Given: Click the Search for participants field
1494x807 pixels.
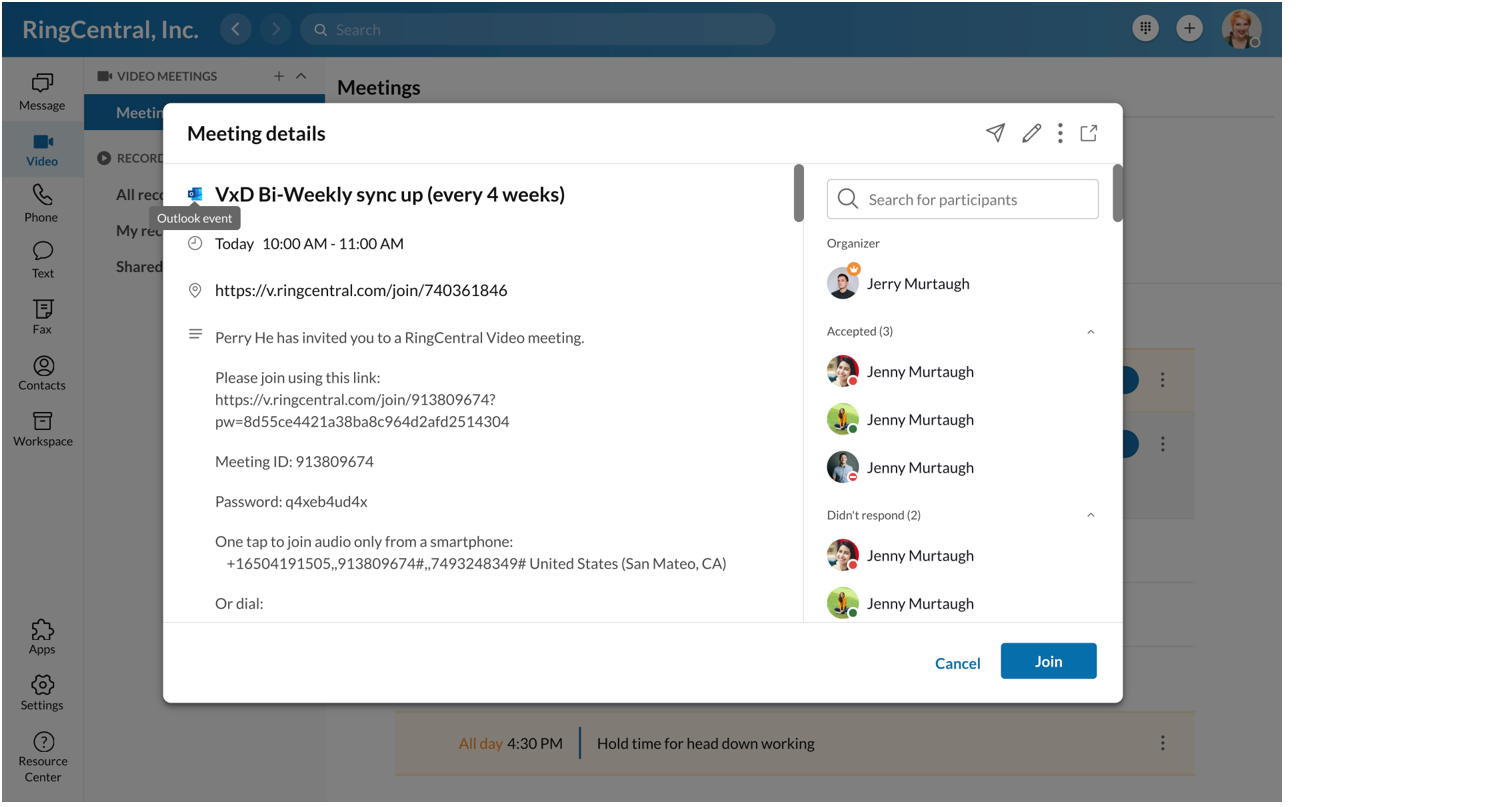Looking at the screenshot, I should [x=962, y=199].
